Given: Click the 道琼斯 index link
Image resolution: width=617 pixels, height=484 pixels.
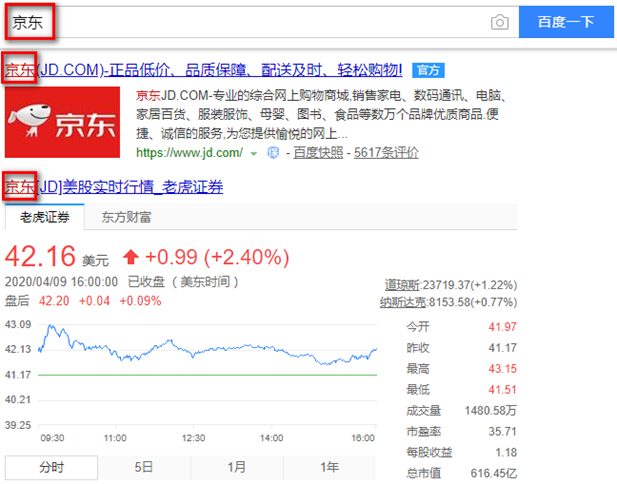Looking at the screenshot, I should pyautogui.click(x=402, y=285).
